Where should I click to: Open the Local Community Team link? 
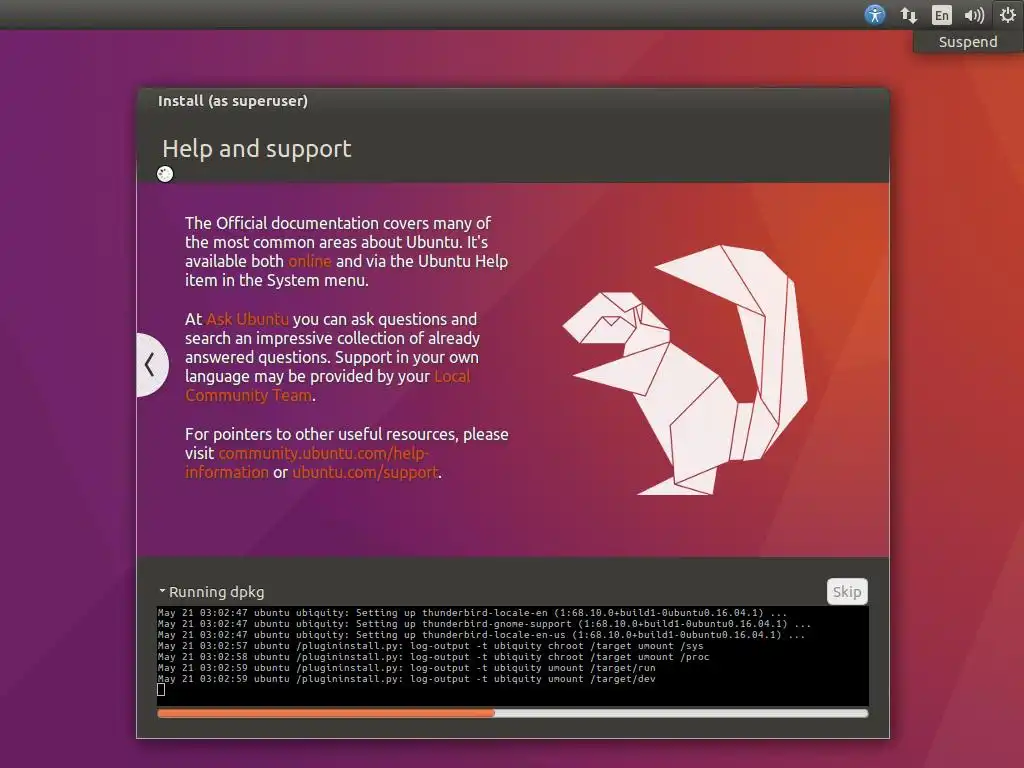click(327, 386)
